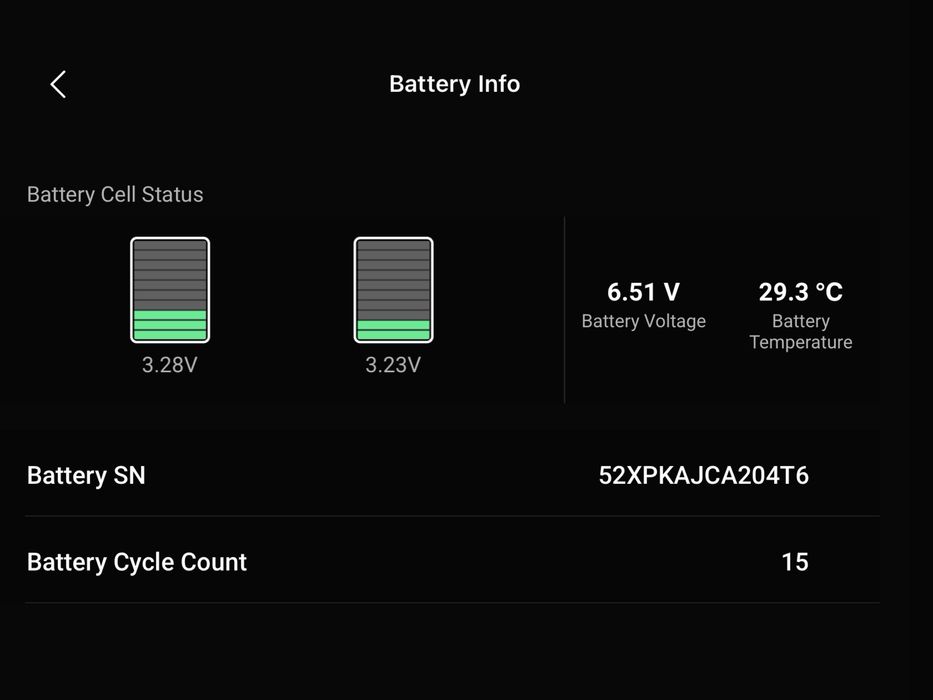Screen dimensions: 933x700
Task: Click the vertical divider beside the cell status
Action: [x=565, y=310]
